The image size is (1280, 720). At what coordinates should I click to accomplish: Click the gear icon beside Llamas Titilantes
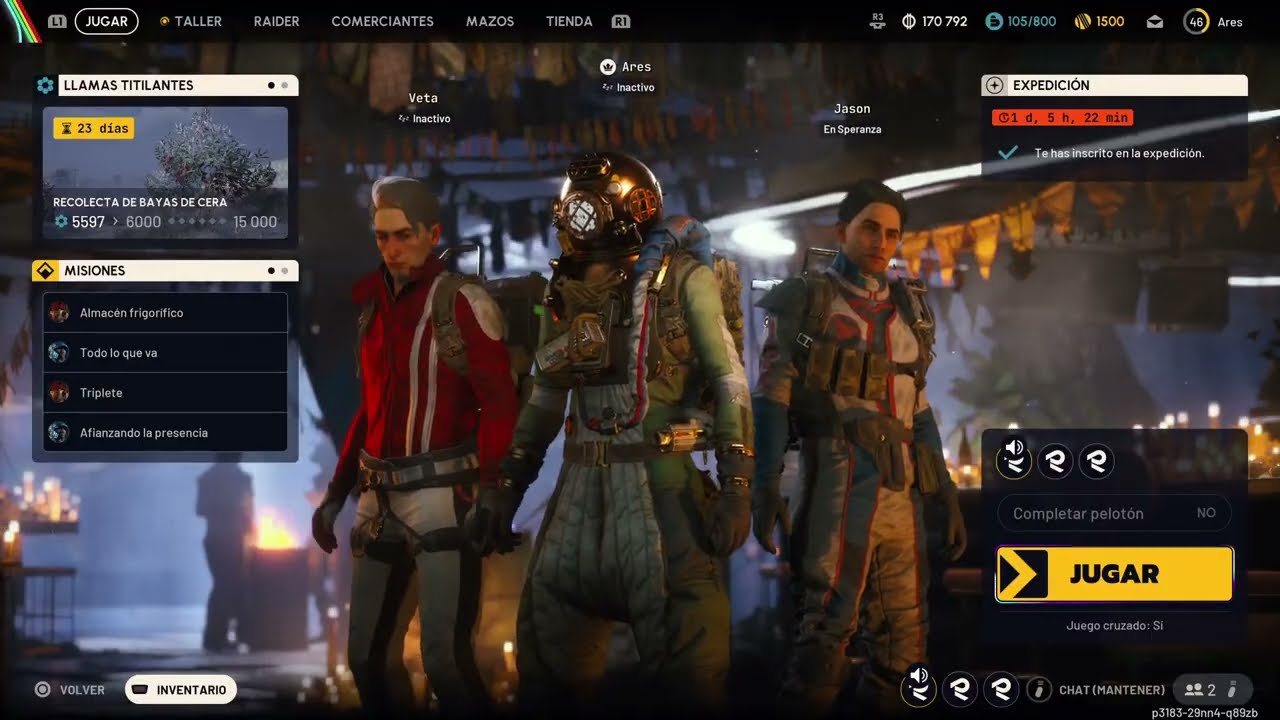[45, 85]
